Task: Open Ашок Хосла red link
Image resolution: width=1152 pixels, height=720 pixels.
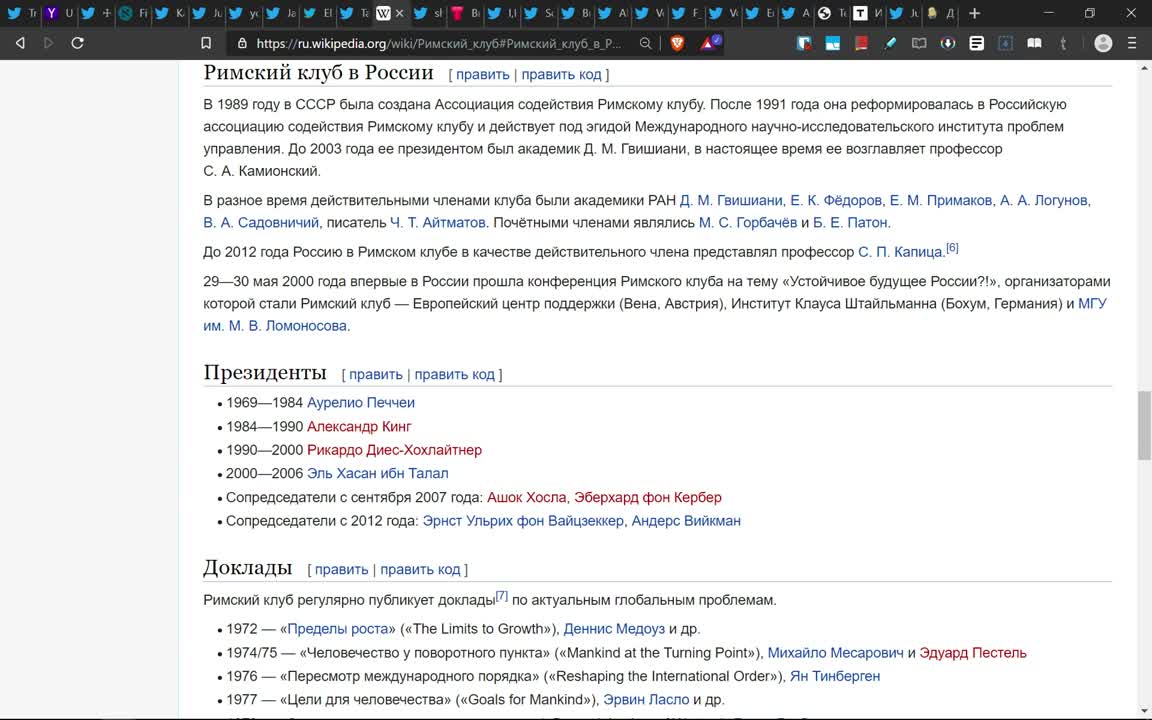Action: pos(527,497)
